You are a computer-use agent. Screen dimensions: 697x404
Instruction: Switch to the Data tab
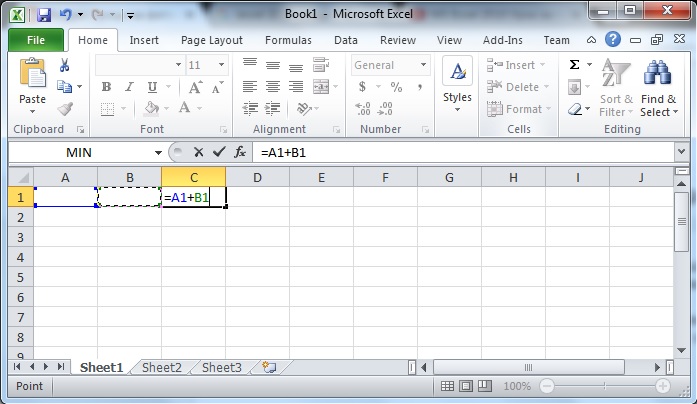[x=346, y=40]
